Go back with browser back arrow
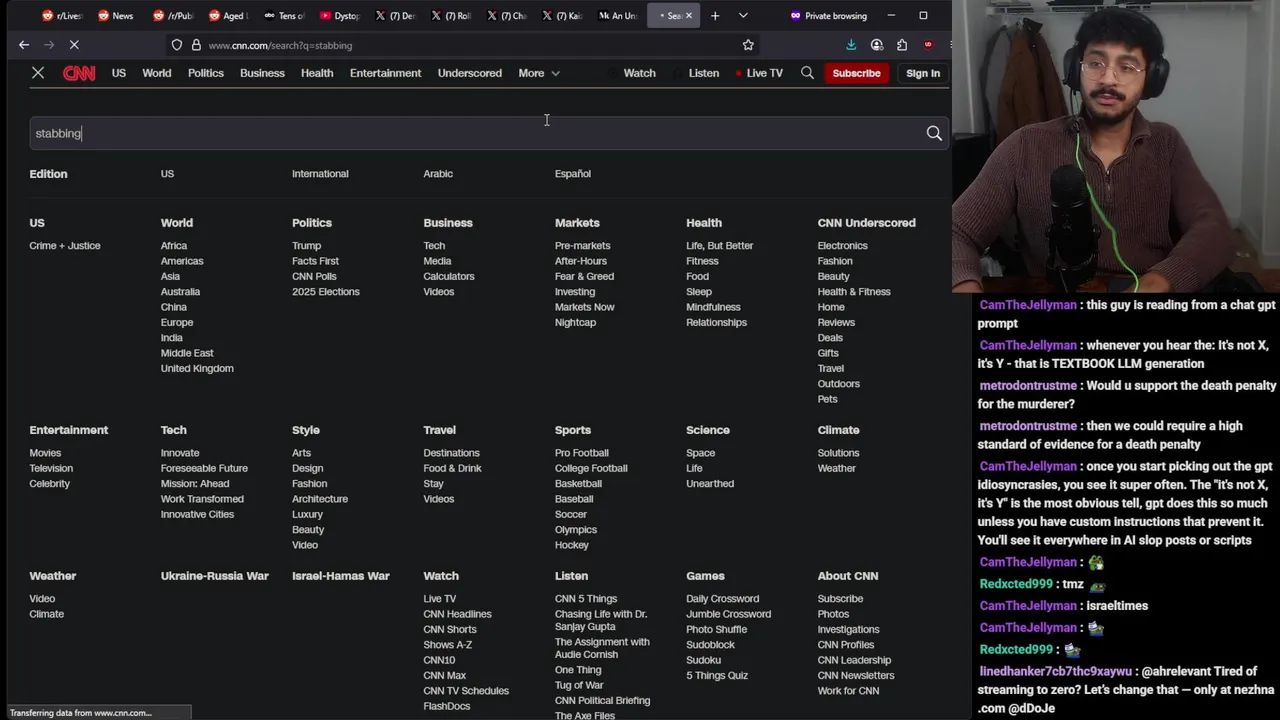 click(24, 45)
